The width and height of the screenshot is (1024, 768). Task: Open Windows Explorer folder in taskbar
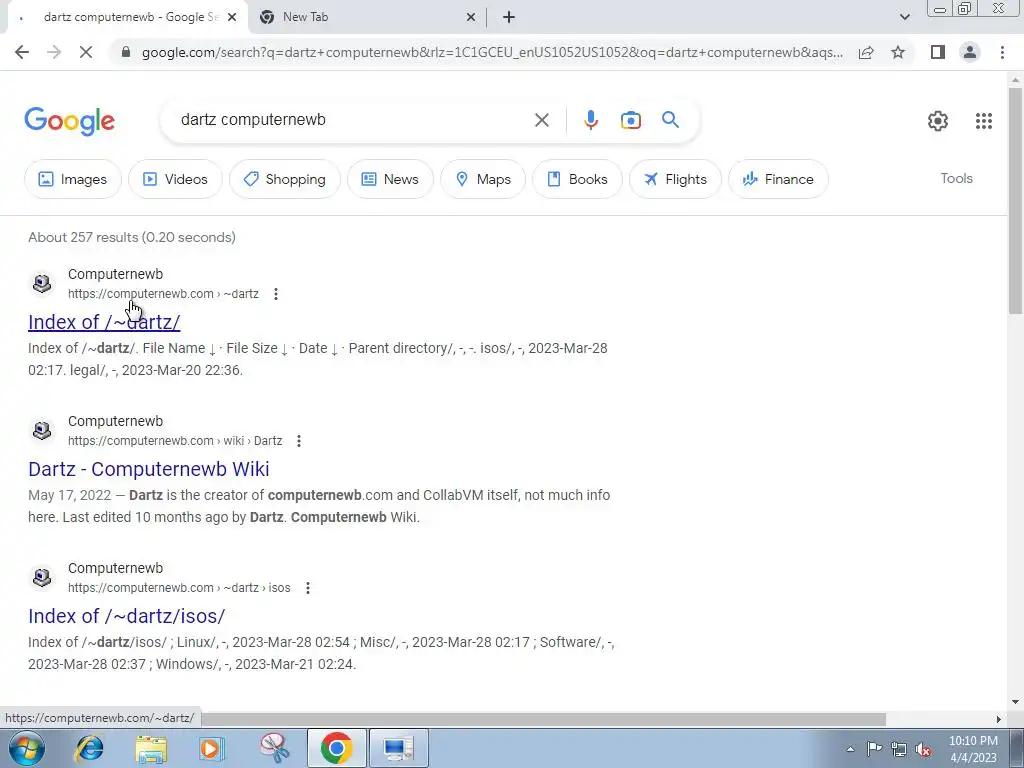tap(151, 748)
